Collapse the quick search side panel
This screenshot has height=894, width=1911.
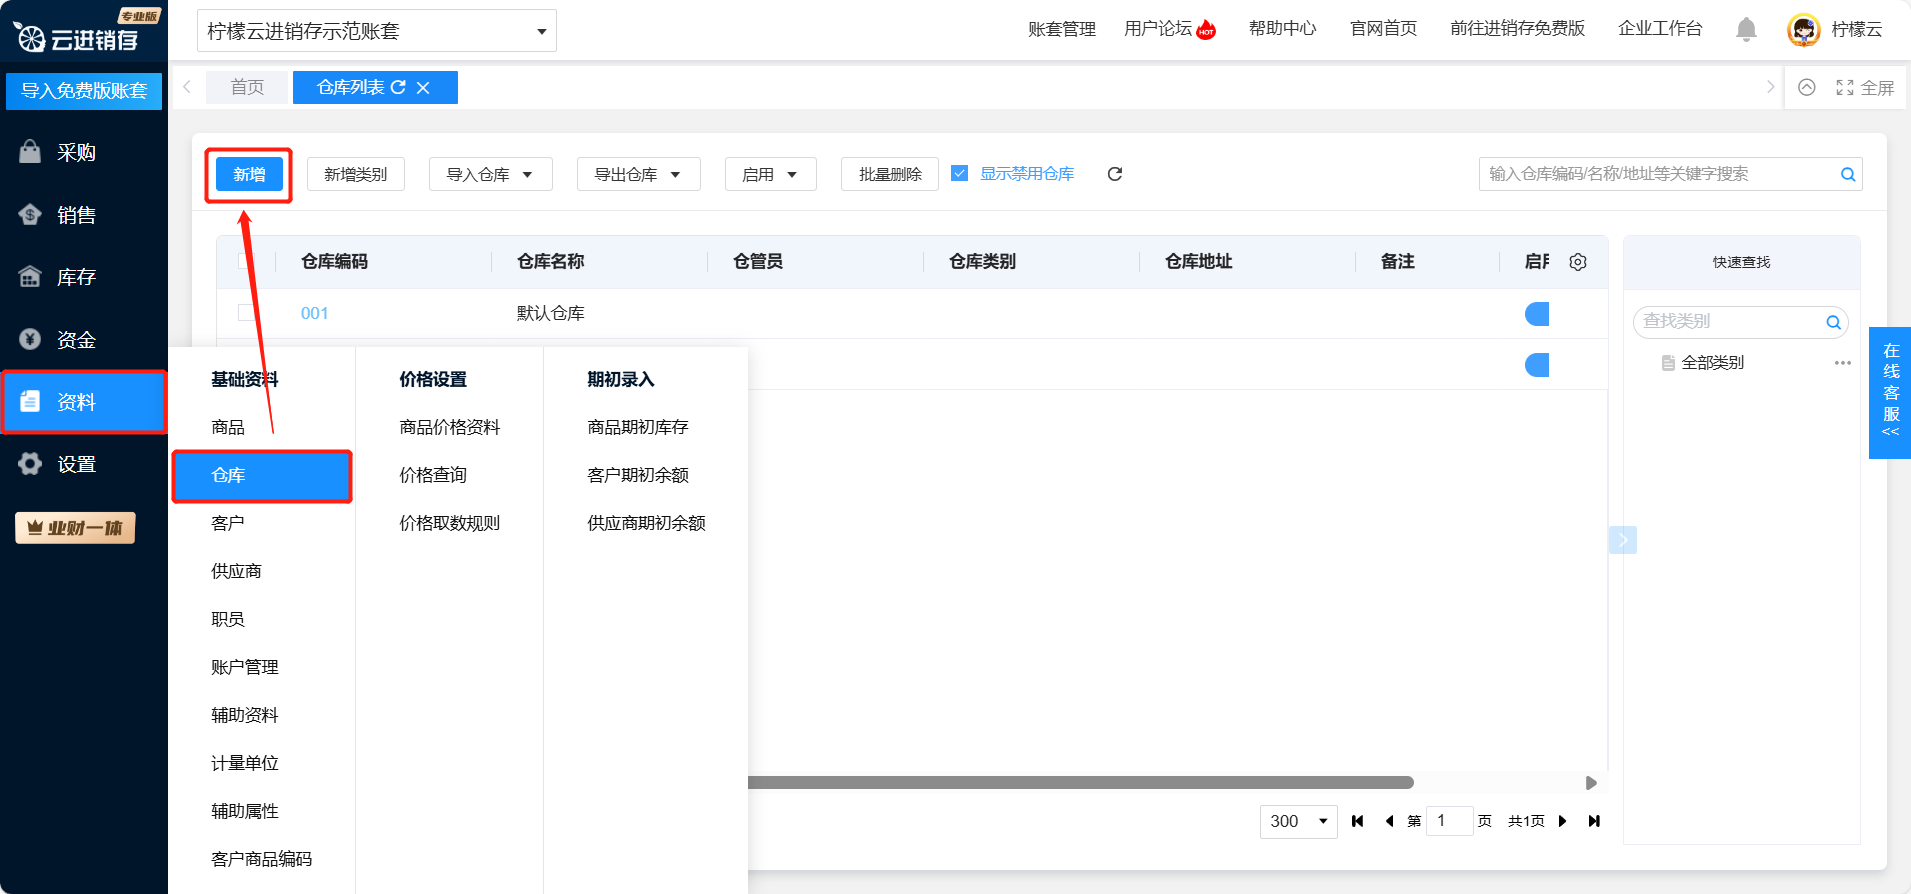(x=1623, y=541)
